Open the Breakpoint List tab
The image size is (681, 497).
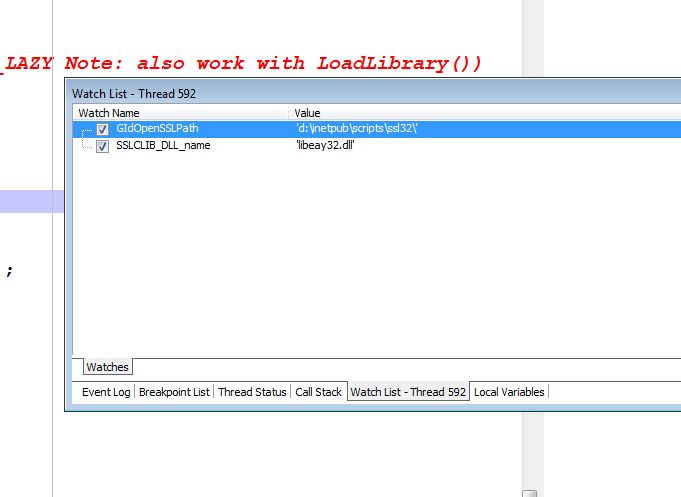point(174,392)
